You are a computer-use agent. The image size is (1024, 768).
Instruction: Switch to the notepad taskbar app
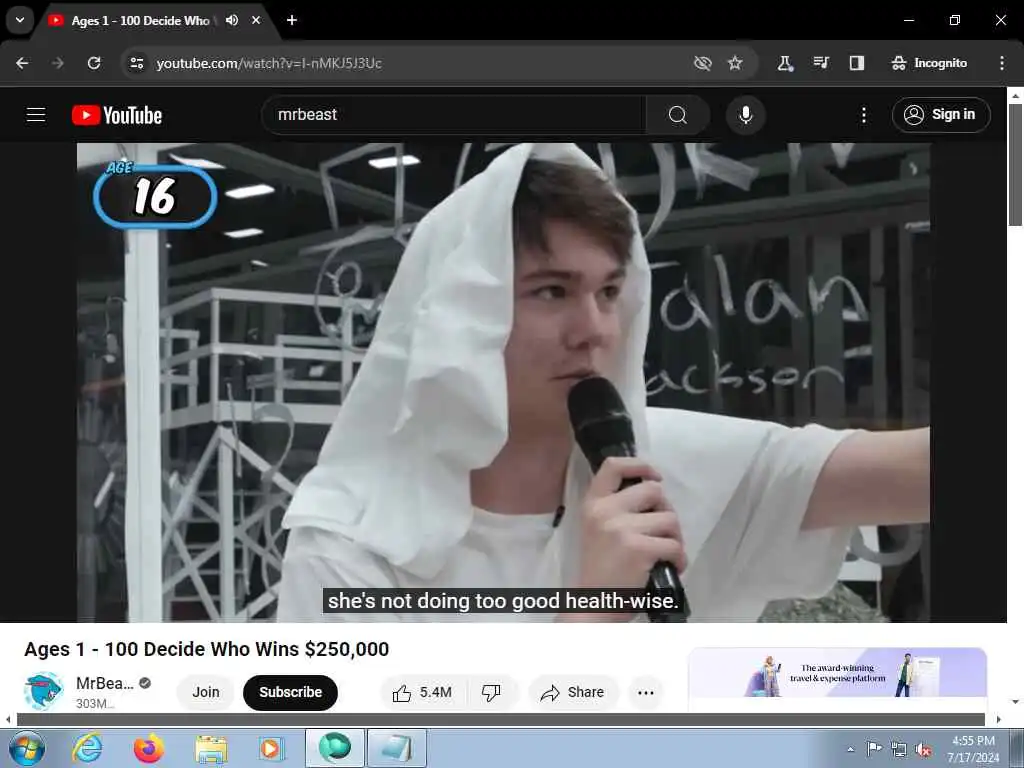click(x=397, y=748)
